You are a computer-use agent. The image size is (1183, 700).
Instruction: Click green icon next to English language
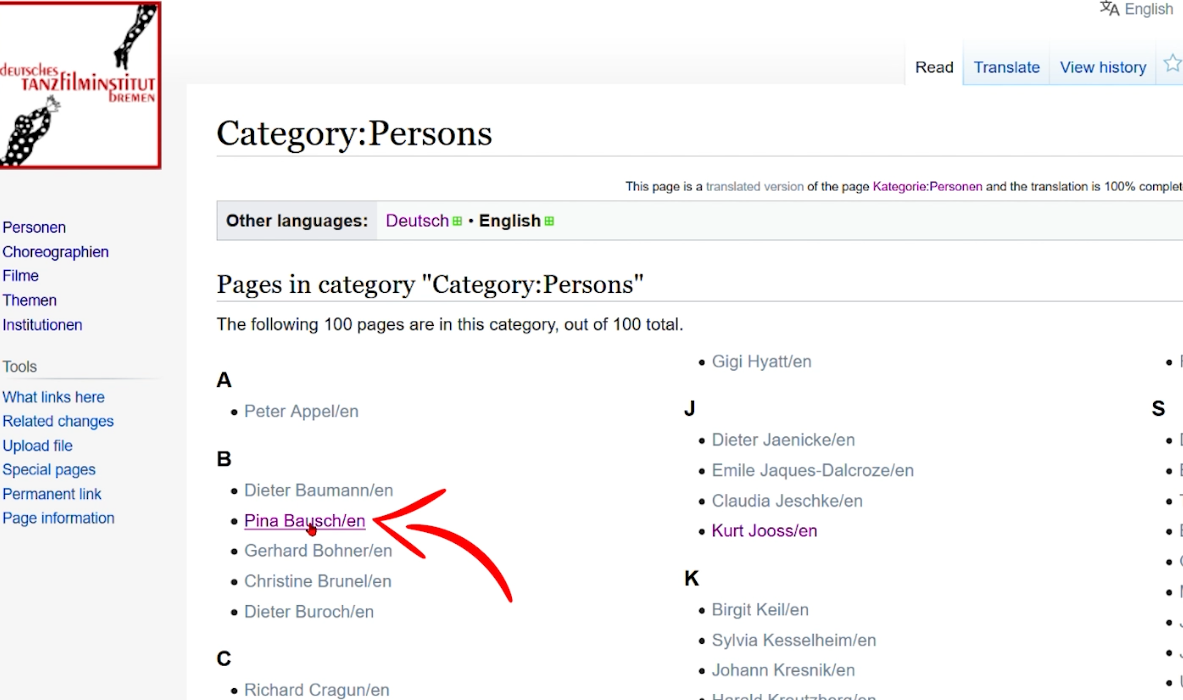[x=549, y=221]
